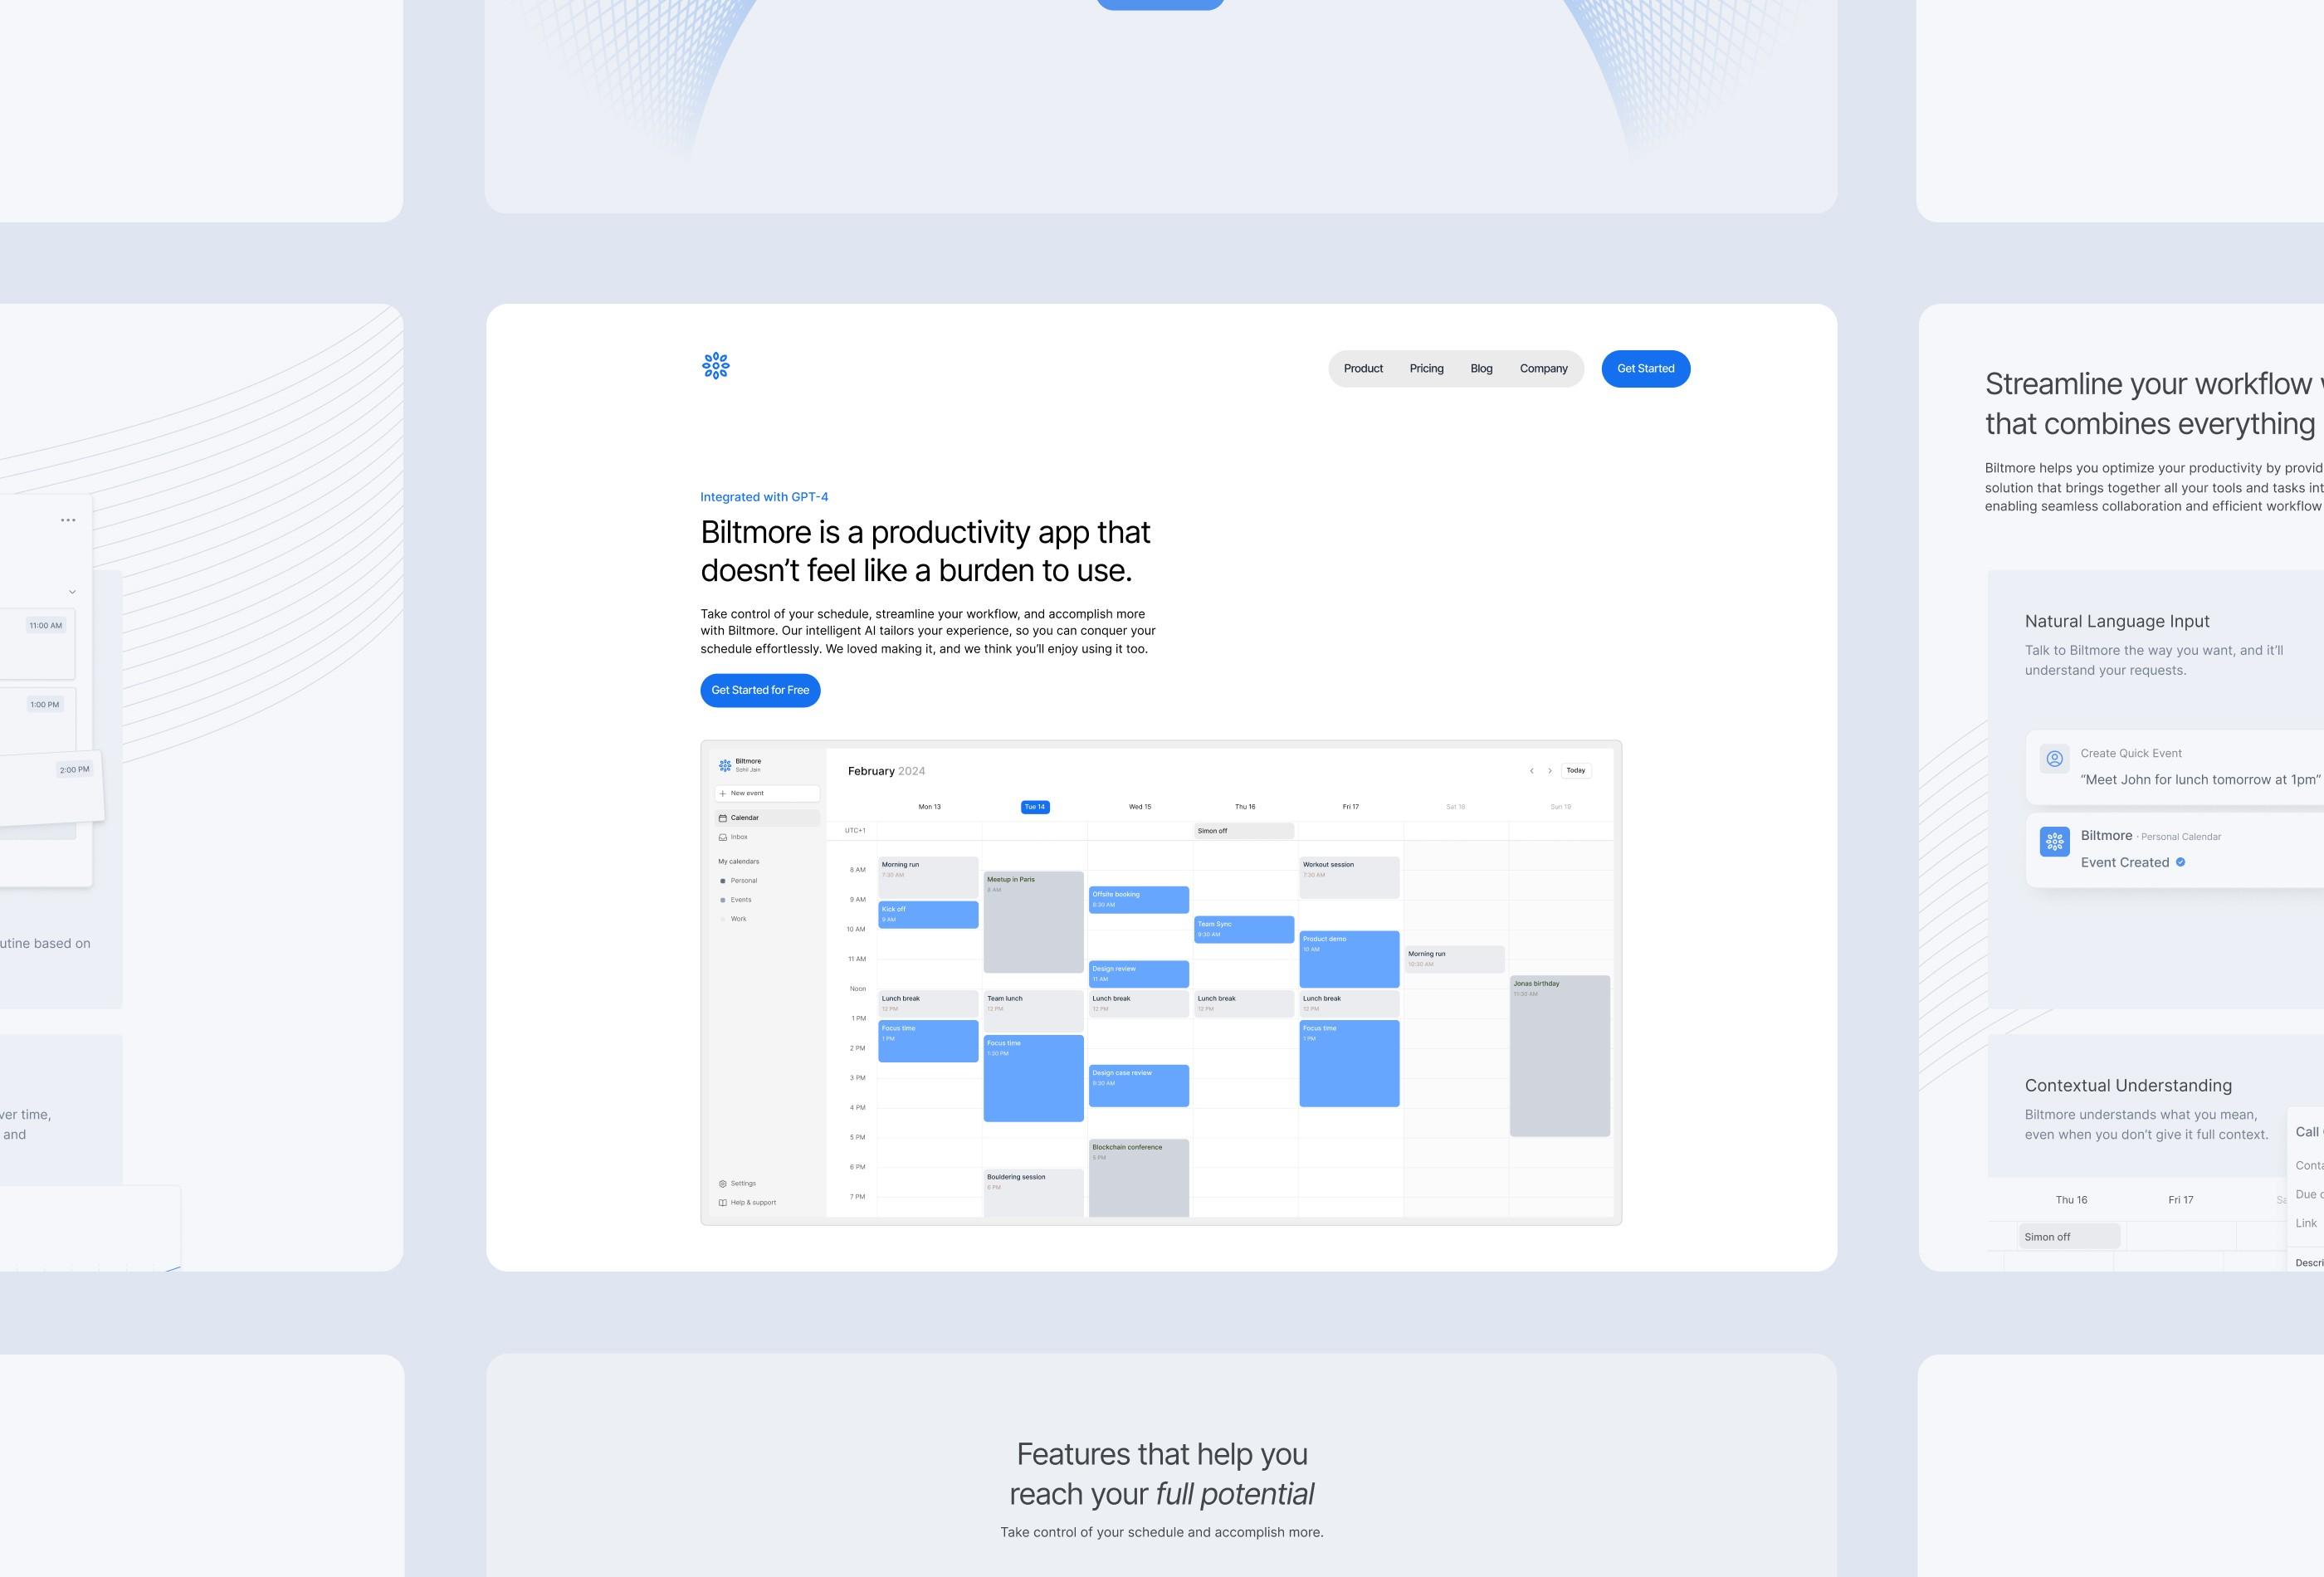
Task: Click the Biltmore snowflake logo icon
Action: pyautogui.click(x=715, y=366)
